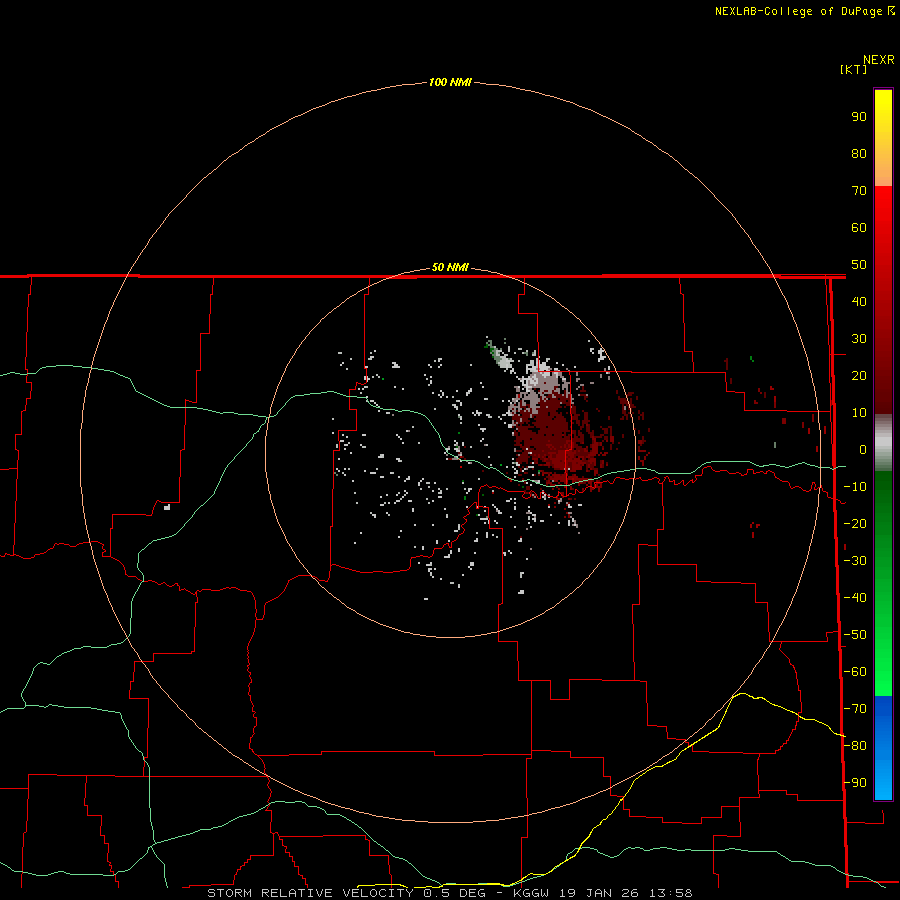Screen dimensions: 900x900
Task: Click the -40 value on velocity scale
Action: 855,598
